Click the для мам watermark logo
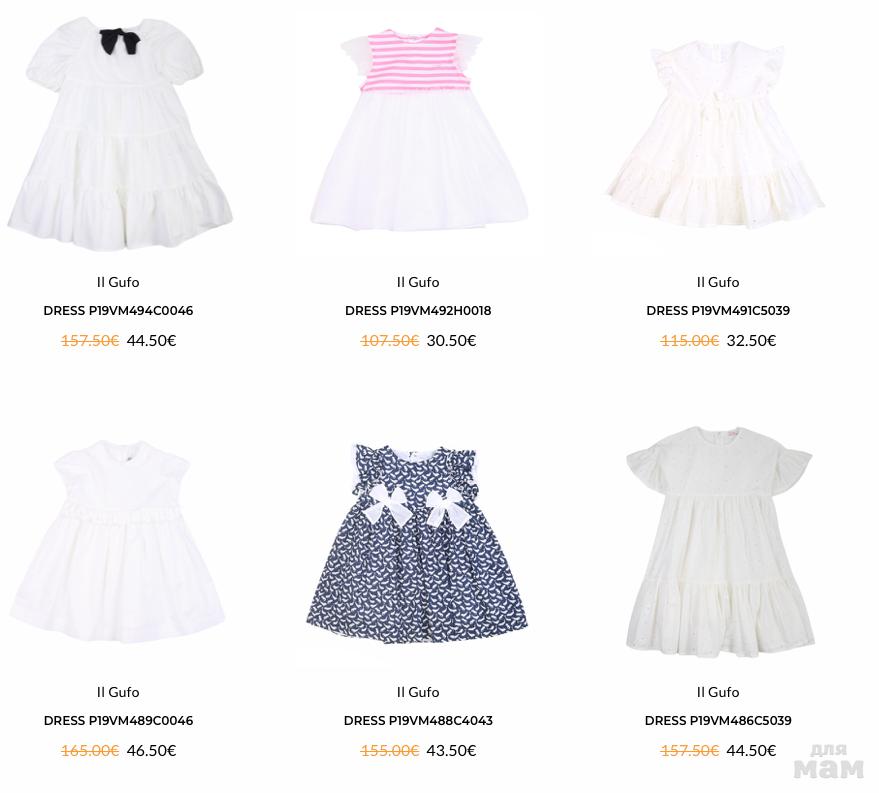This screenshot has height=793, width=879. point(829,762)
